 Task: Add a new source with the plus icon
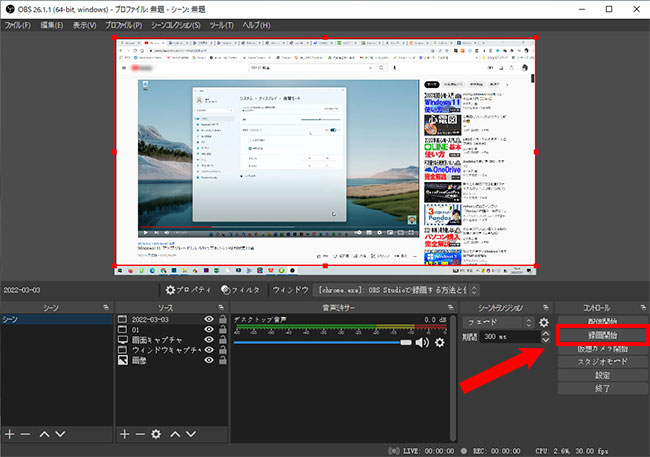coord(125,434)
